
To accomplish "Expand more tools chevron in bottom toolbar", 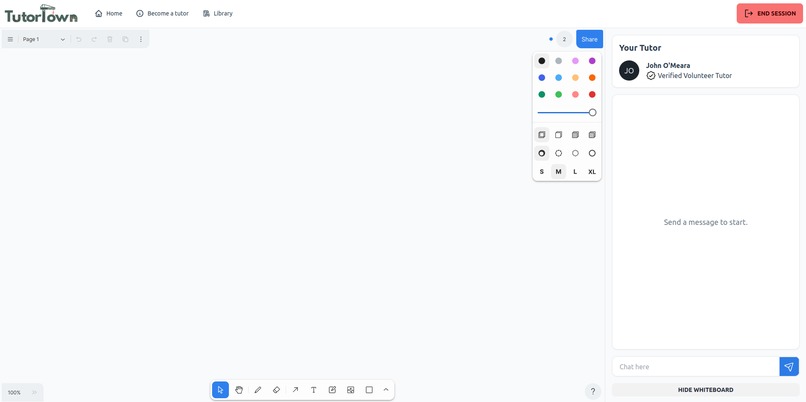I will pos(386,390).
